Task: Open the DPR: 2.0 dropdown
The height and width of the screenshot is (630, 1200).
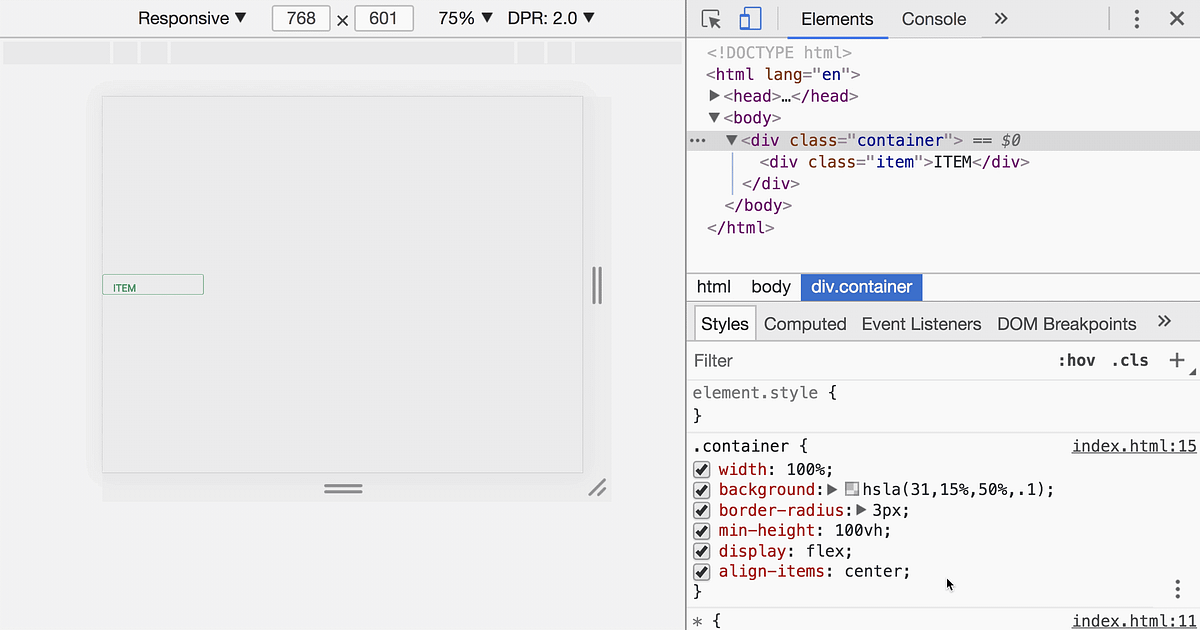Action: [551, 18]
